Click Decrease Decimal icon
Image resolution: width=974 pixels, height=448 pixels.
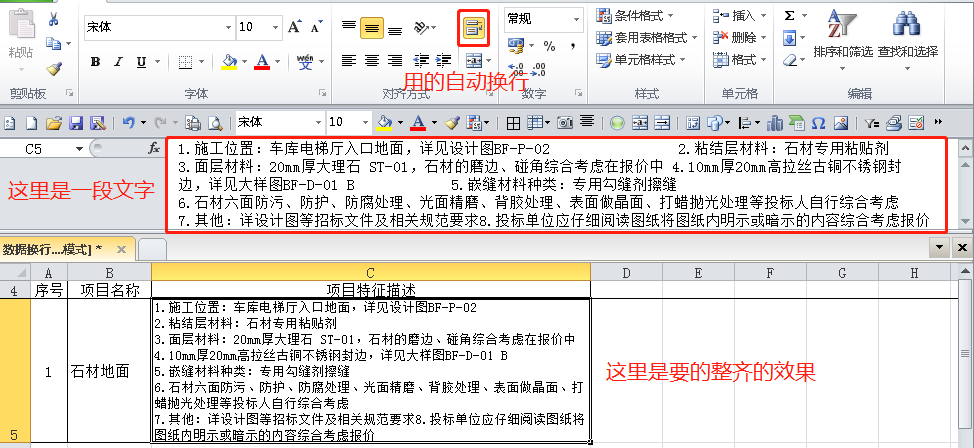pyautogui.click(x=539, y=68)
